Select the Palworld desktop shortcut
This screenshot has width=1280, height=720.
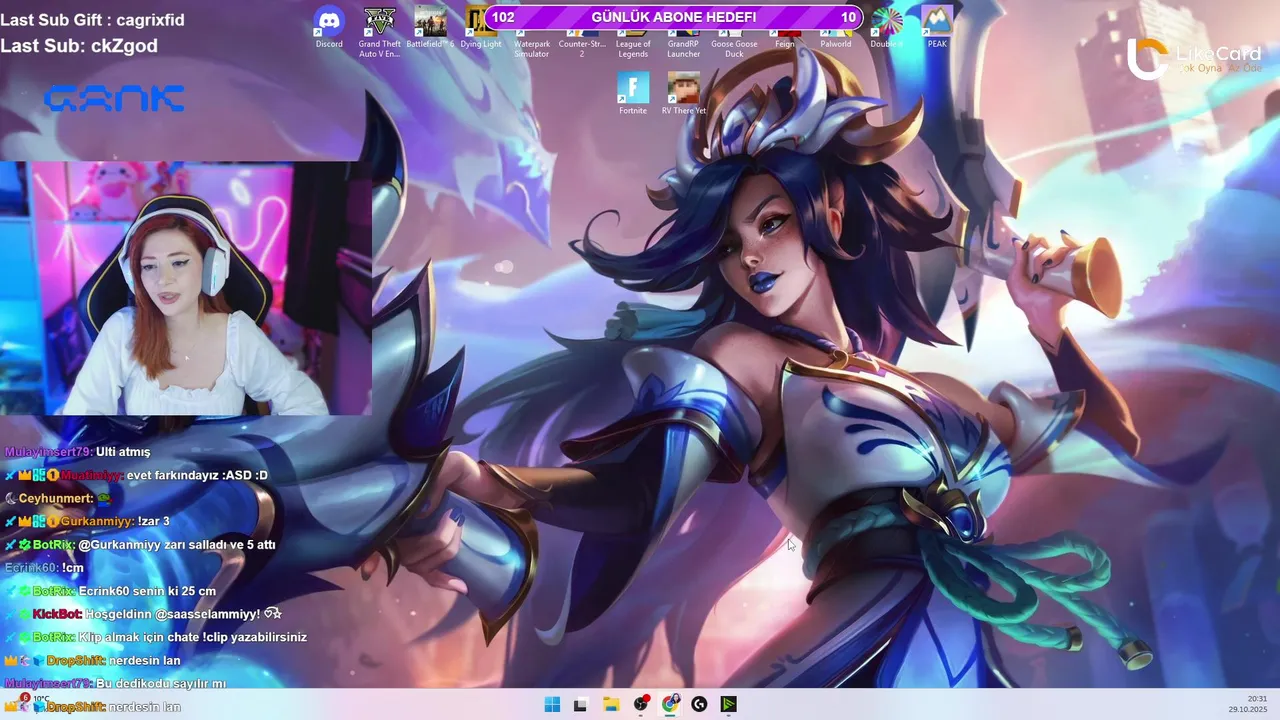[836, 40]
